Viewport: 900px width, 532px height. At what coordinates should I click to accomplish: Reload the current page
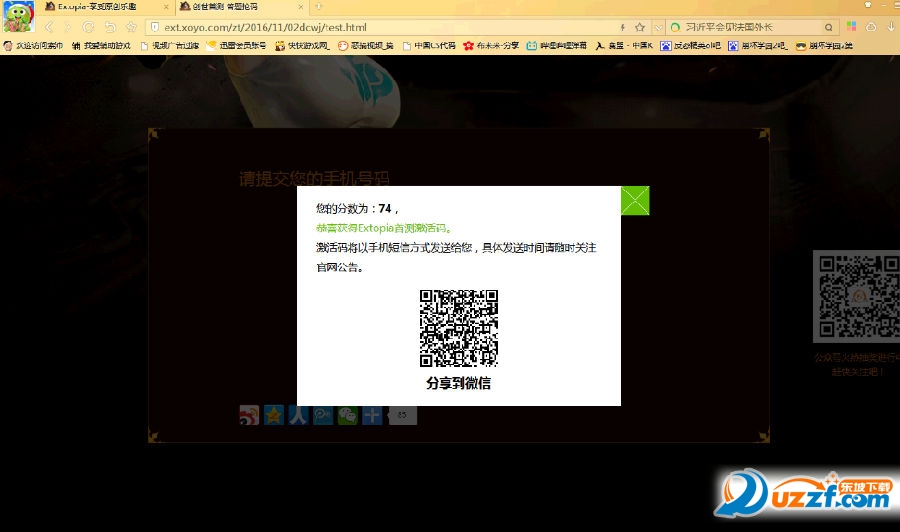pos(88,27)
